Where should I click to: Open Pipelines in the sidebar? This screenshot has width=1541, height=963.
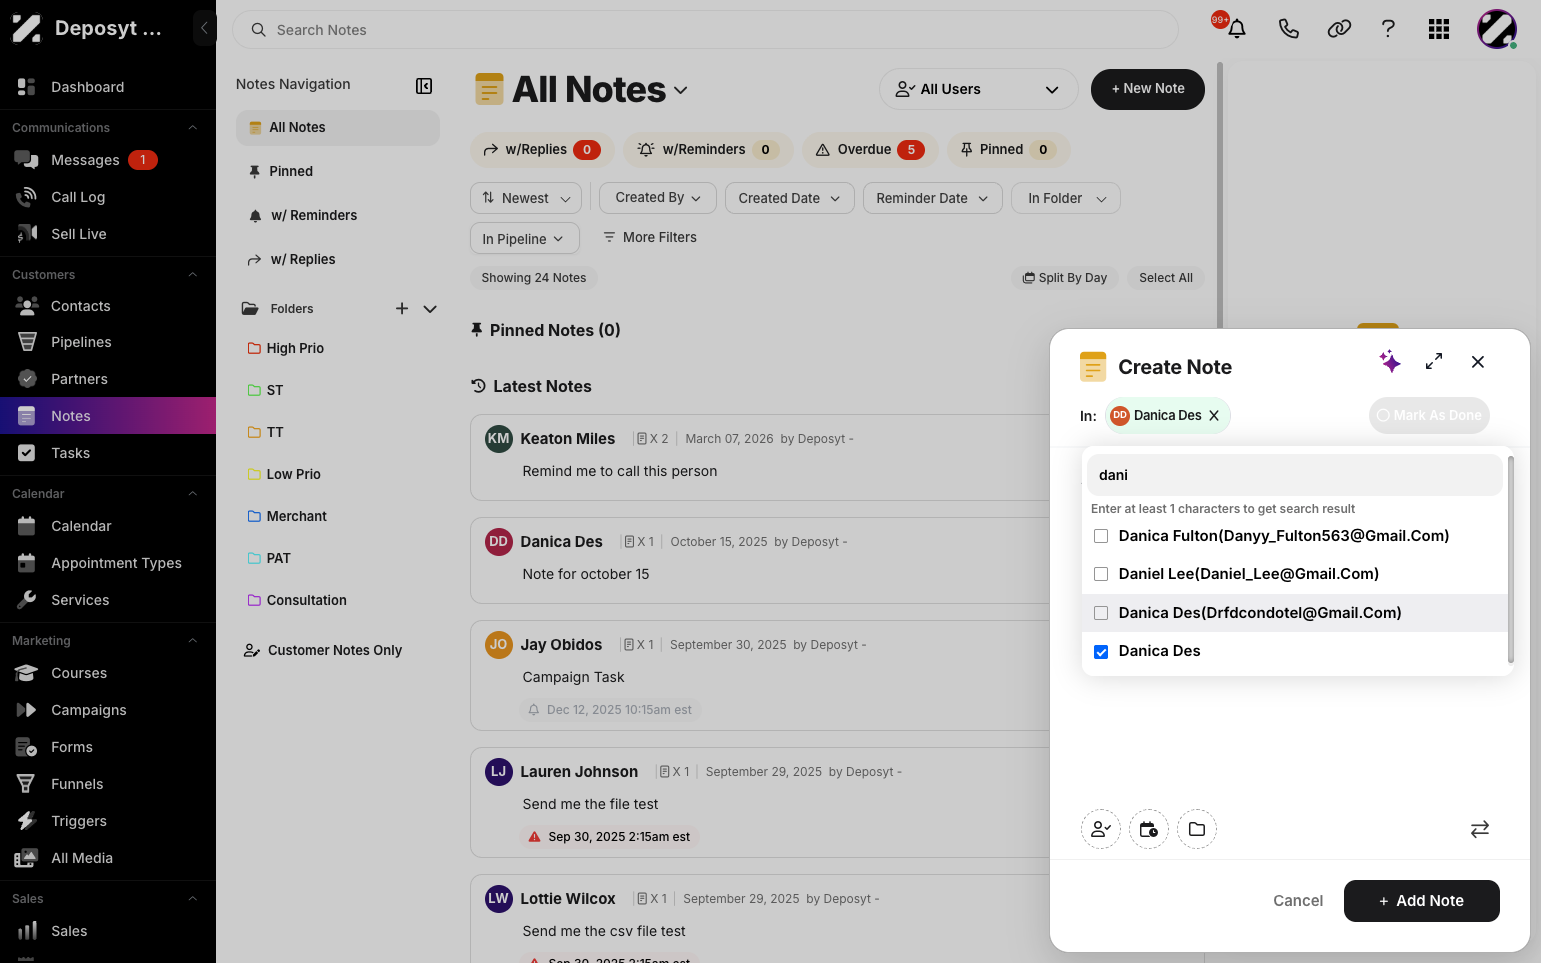pos(108,342)
